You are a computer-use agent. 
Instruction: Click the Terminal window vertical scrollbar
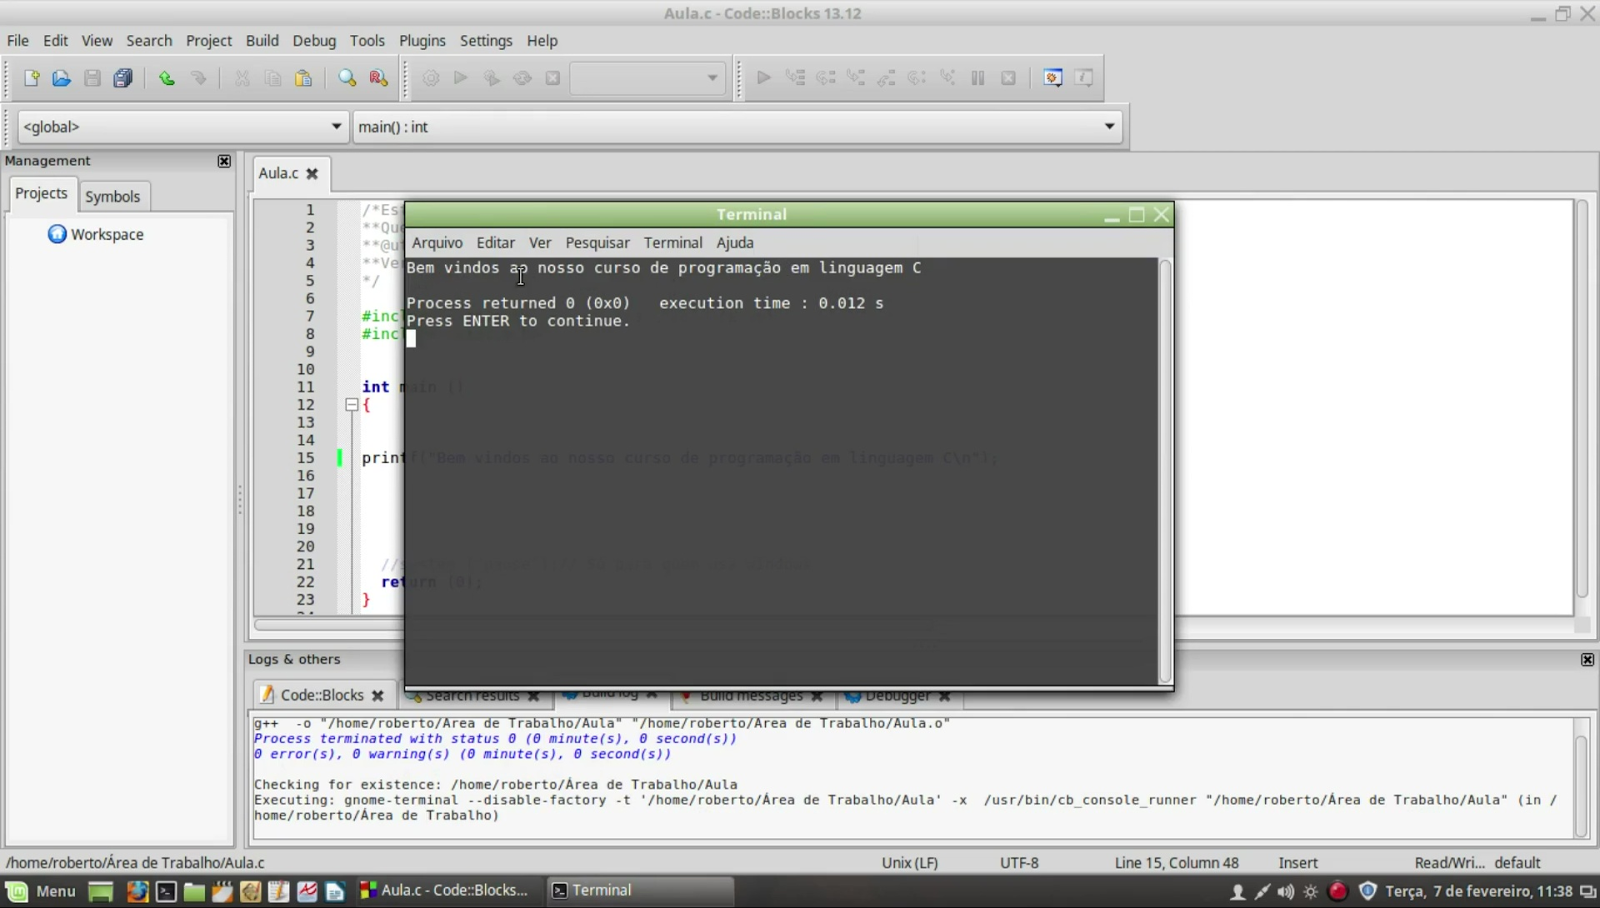(x=1165, y=472)
